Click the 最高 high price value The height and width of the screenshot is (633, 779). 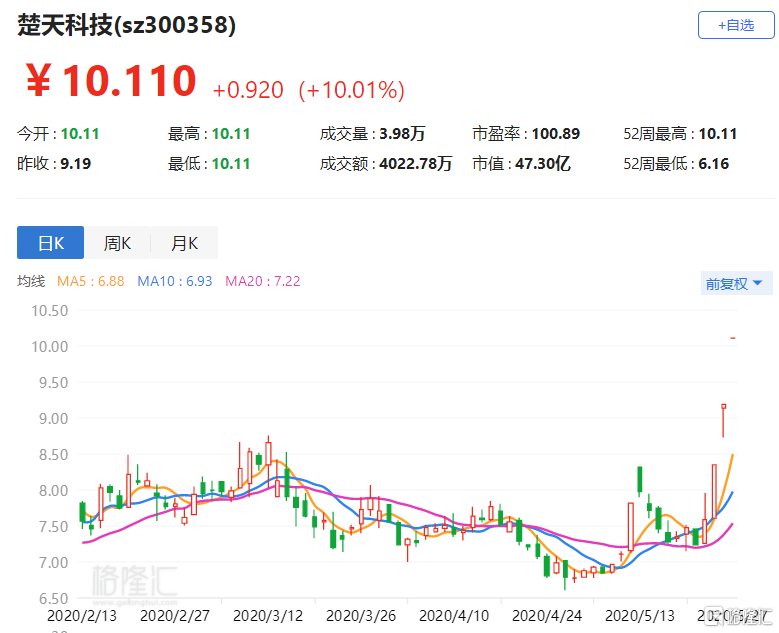(231, 134)
